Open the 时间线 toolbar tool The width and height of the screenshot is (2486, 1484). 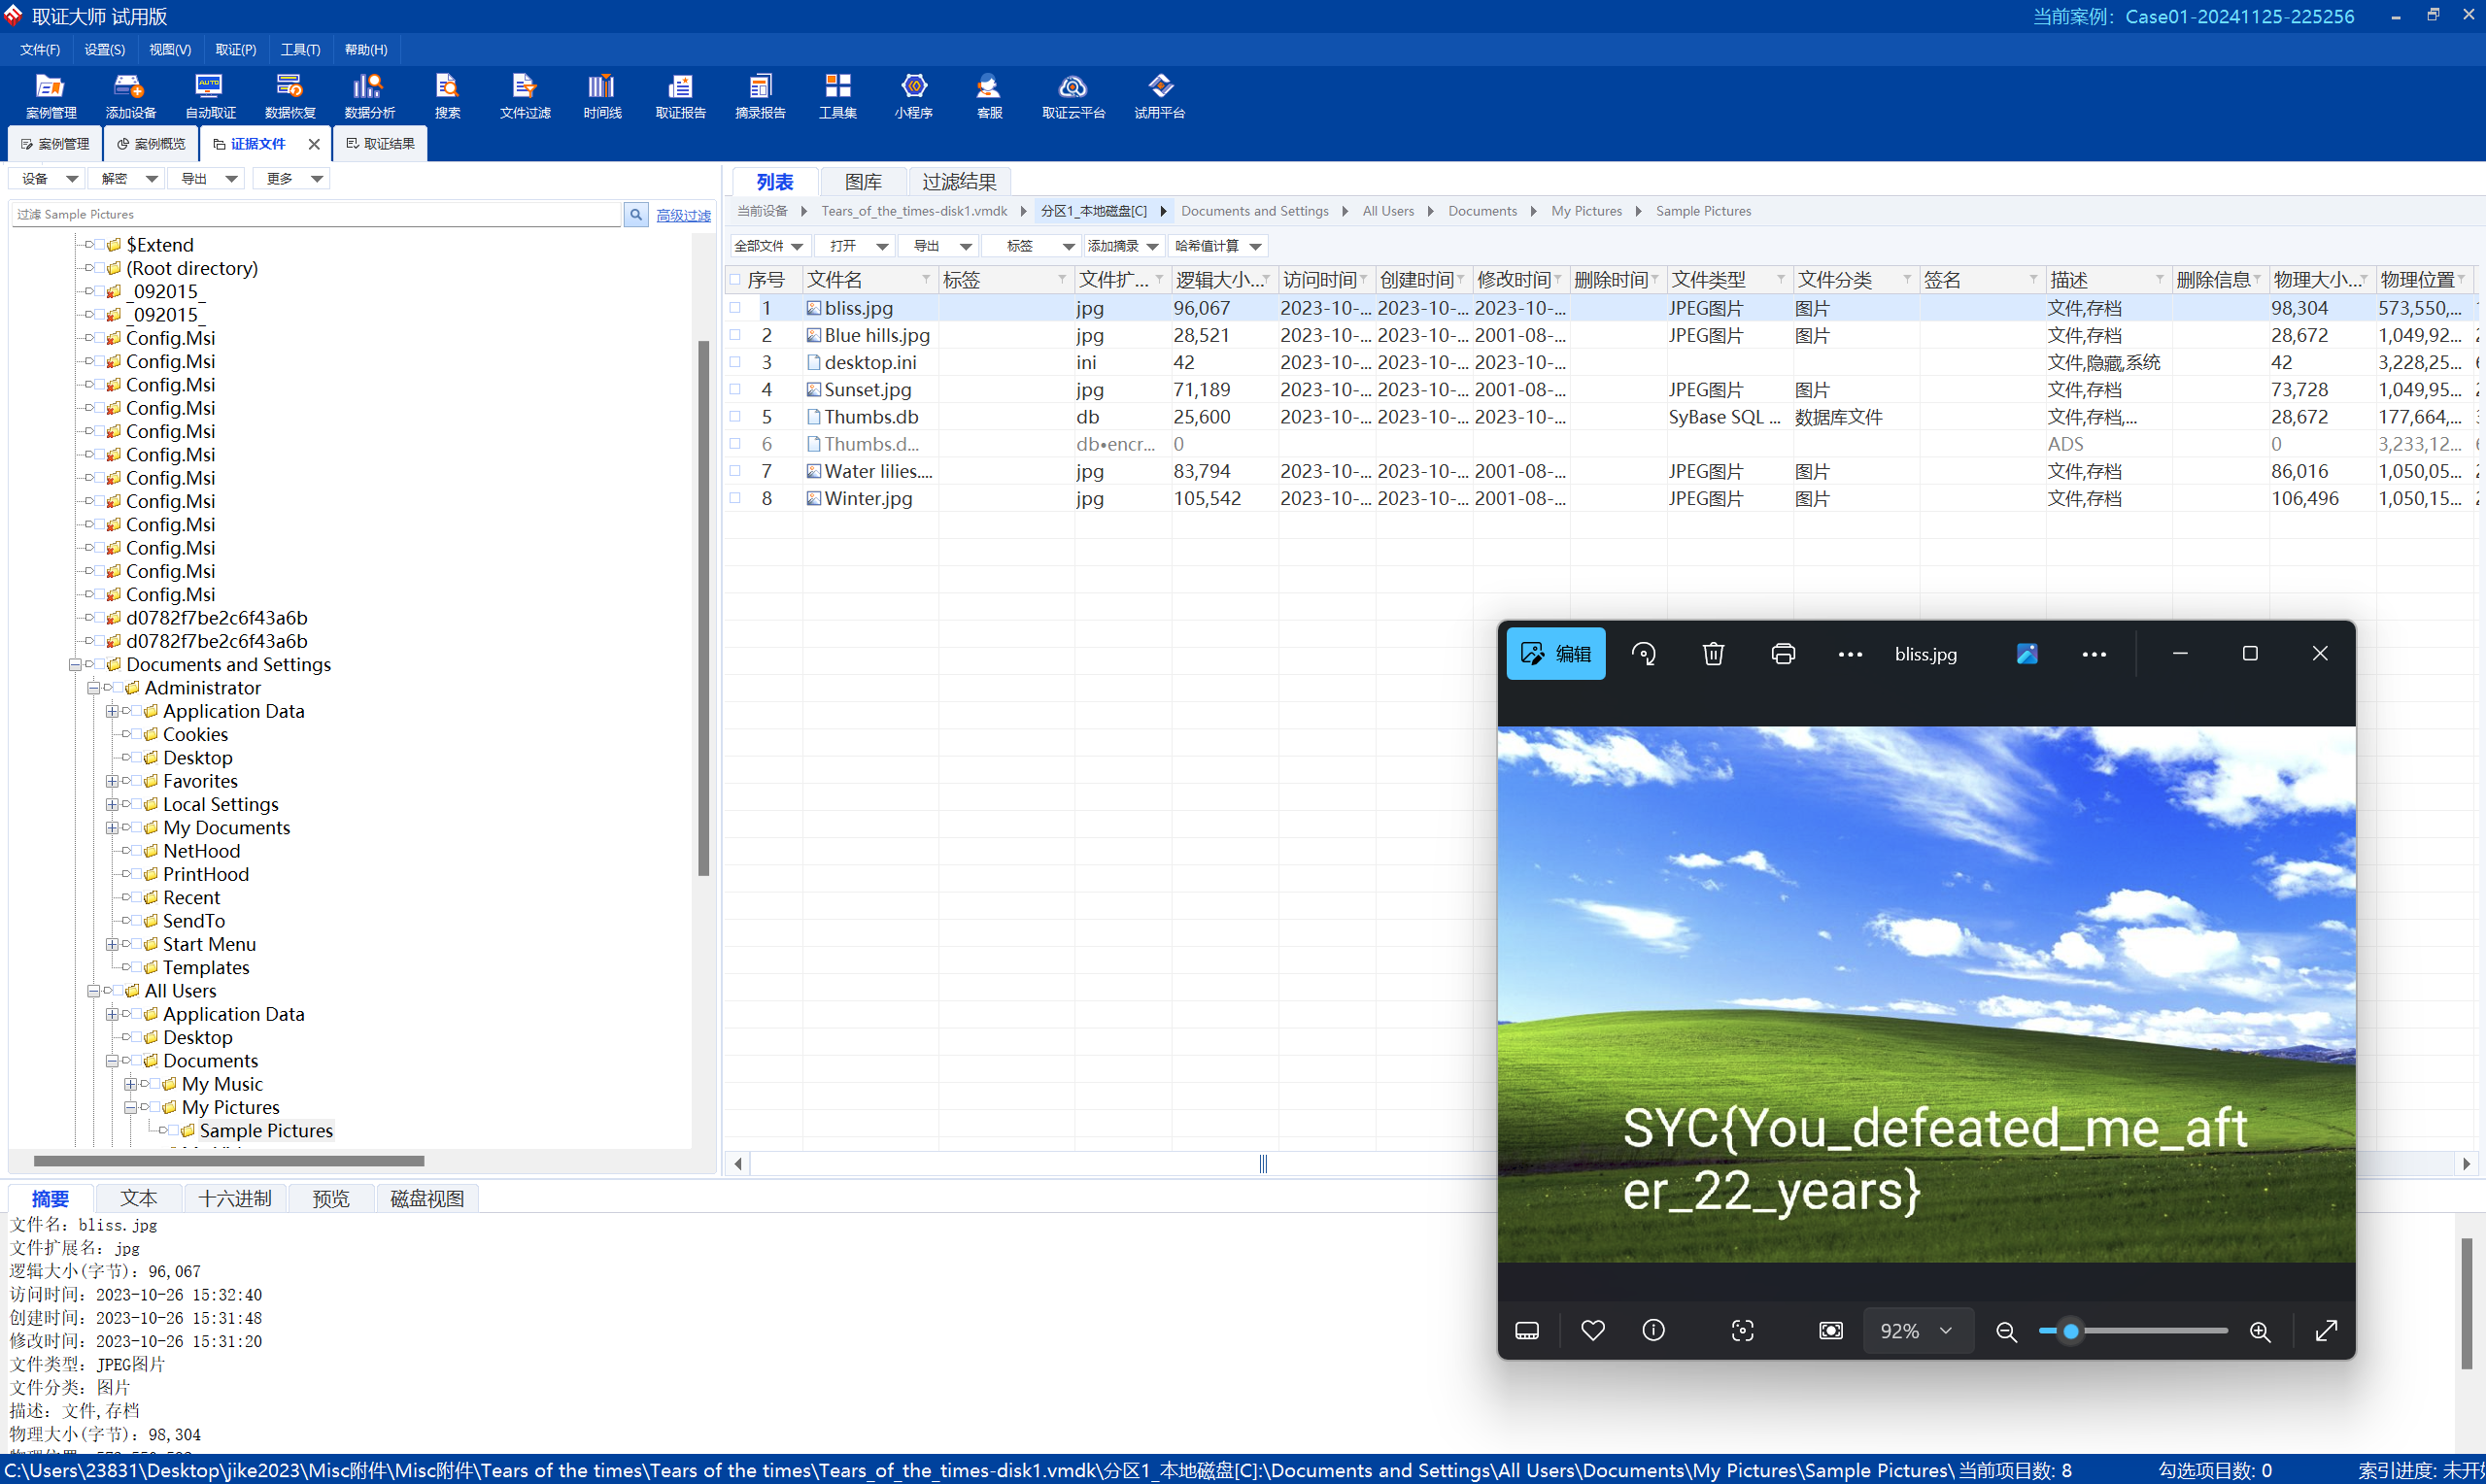tap(602, 96)
